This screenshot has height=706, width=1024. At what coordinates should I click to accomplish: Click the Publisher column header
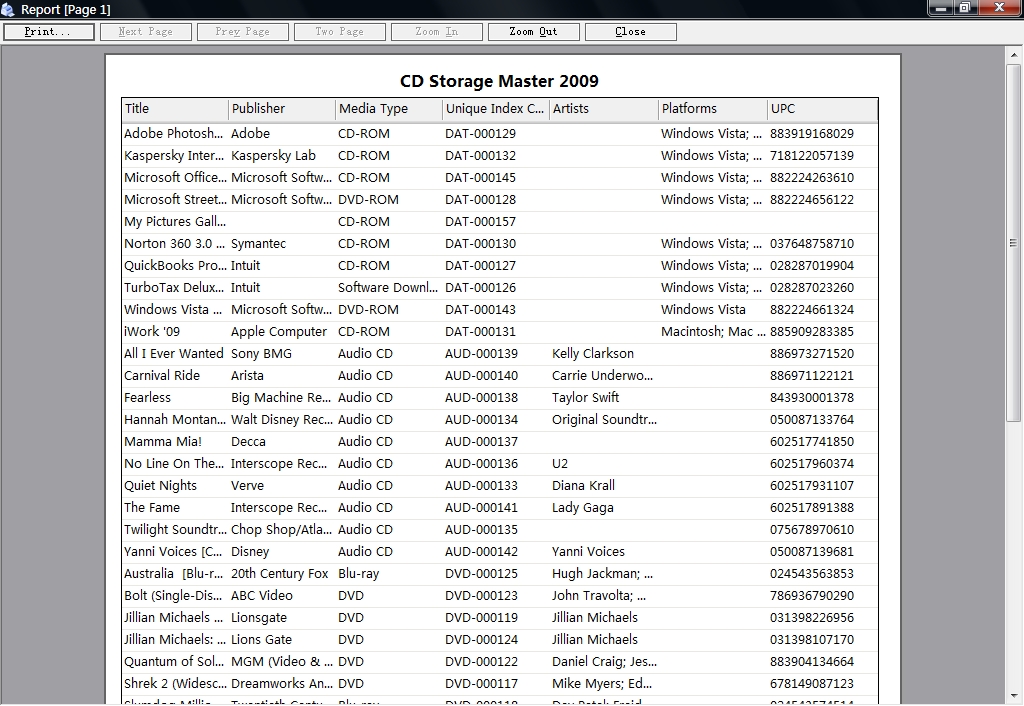281,109
